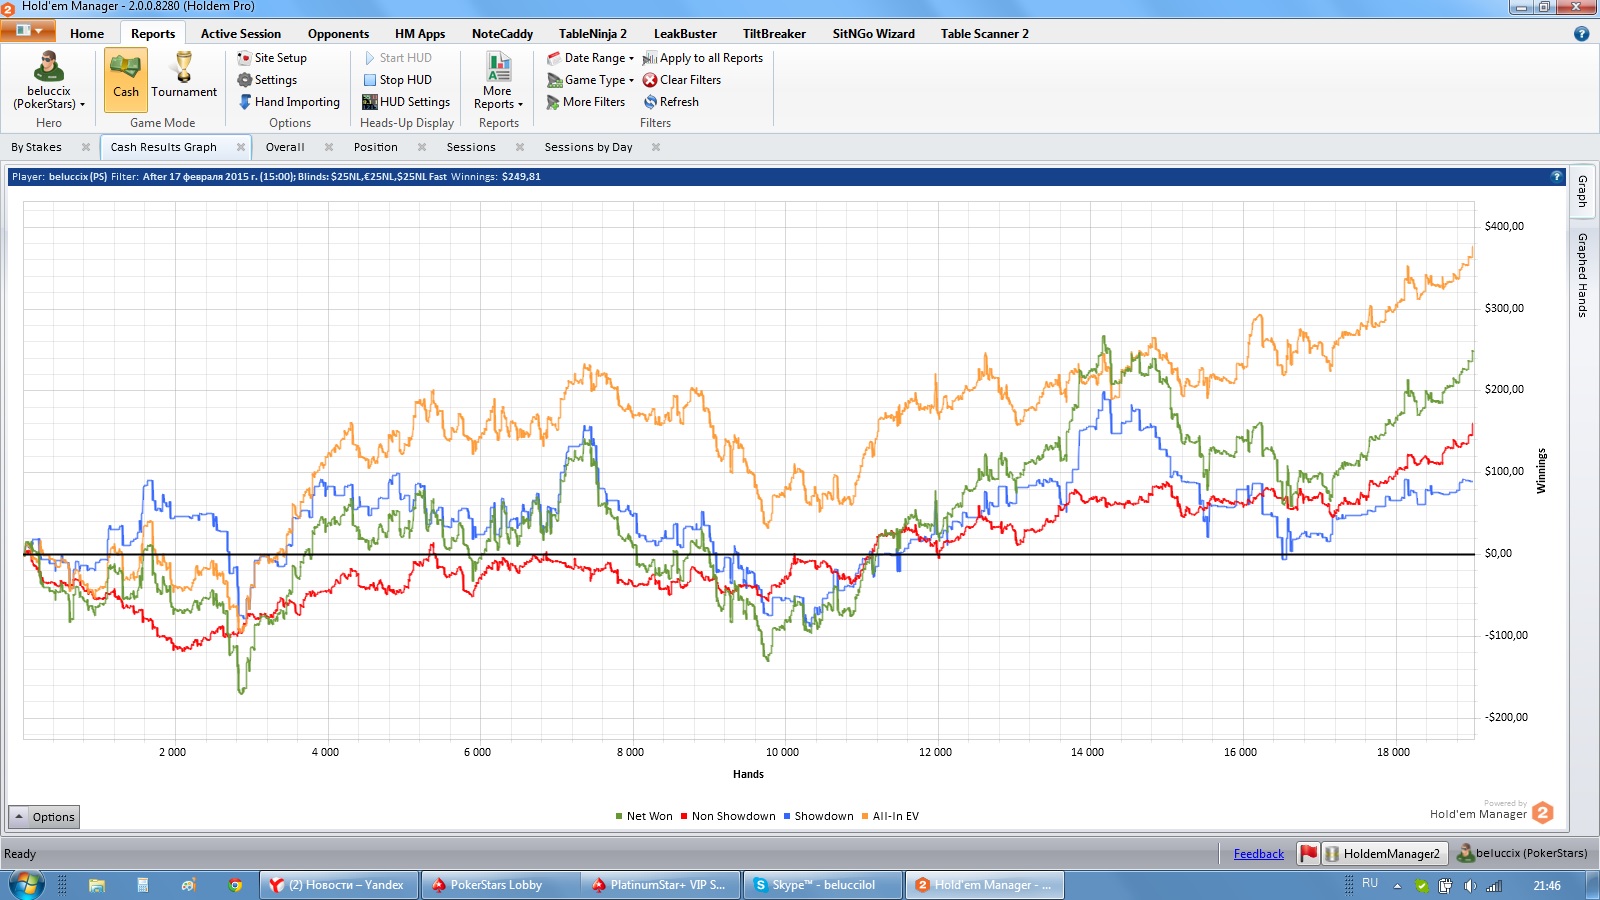The image size is (1600, 900).
Task: Switch to the Yandex news taskbar window
Action: pyautogui.click(x=339, y=885)
